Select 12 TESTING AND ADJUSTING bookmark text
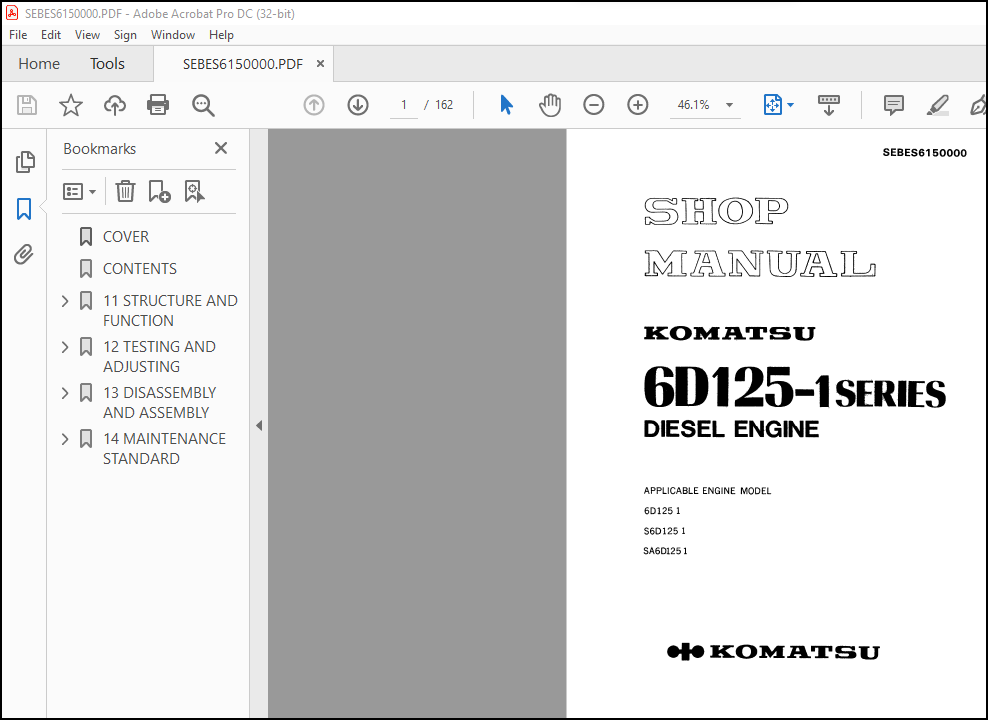The image size is (988, 720). pyautogui.click(x=159, y=357)
